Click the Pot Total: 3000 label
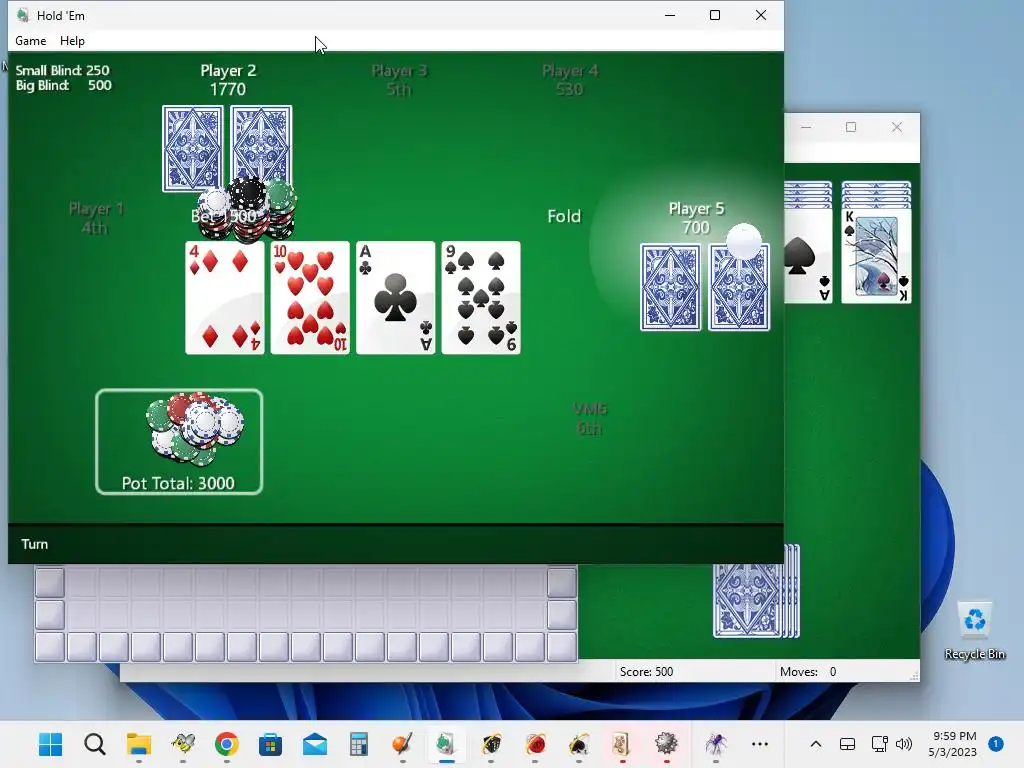 point(178,483)
